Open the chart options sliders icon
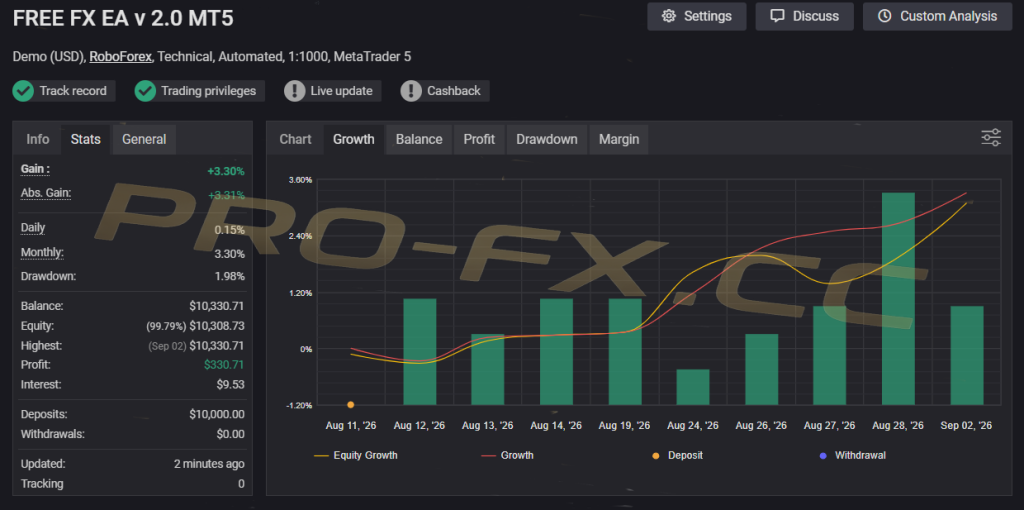Image resolution: width=1024 pixels, height=510 pixels. tap(991, 138)
